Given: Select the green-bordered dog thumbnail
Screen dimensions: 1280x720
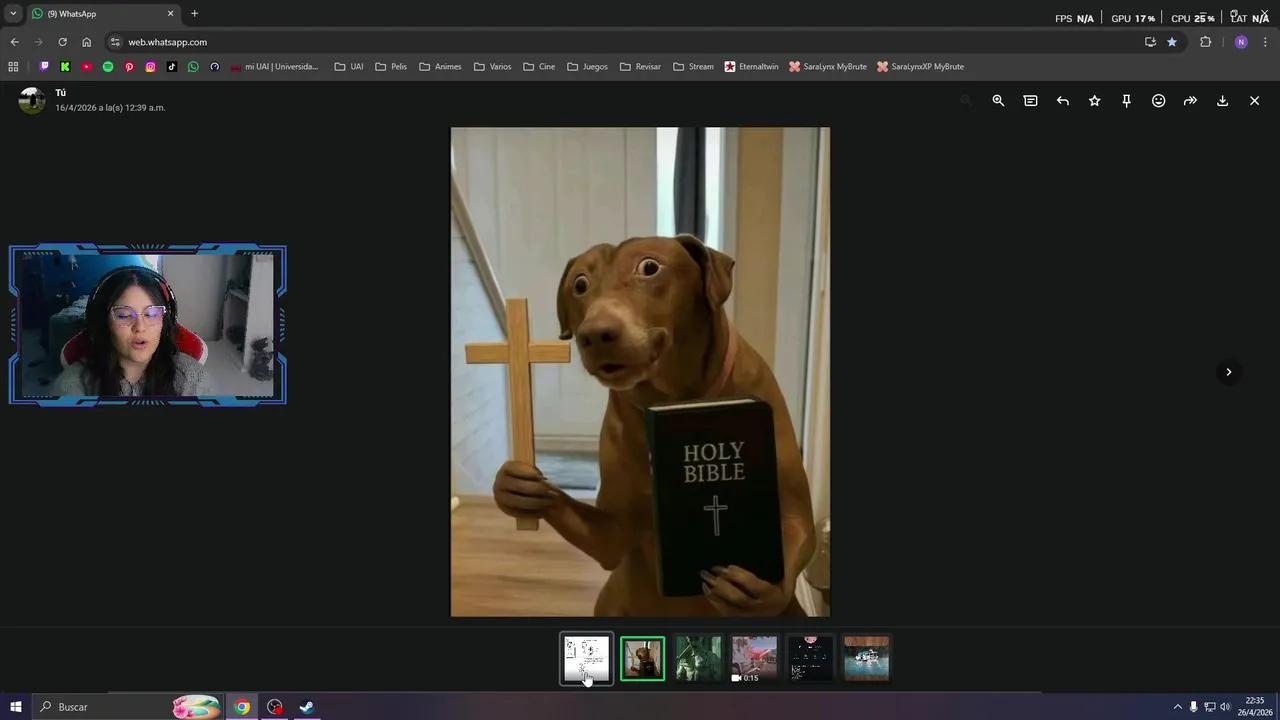Looking at the screenshot, I should (642, 659).
